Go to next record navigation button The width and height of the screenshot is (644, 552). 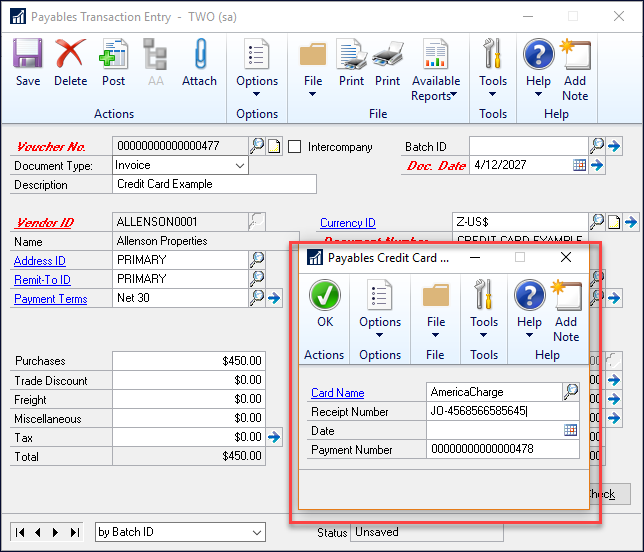click(55, 532)
